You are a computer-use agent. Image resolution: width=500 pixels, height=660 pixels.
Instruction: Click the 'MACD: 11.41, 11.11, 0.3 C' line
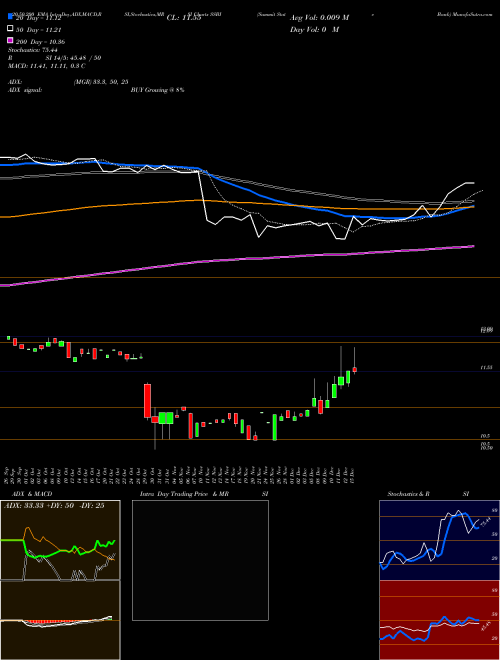click(x=46, y=66)
